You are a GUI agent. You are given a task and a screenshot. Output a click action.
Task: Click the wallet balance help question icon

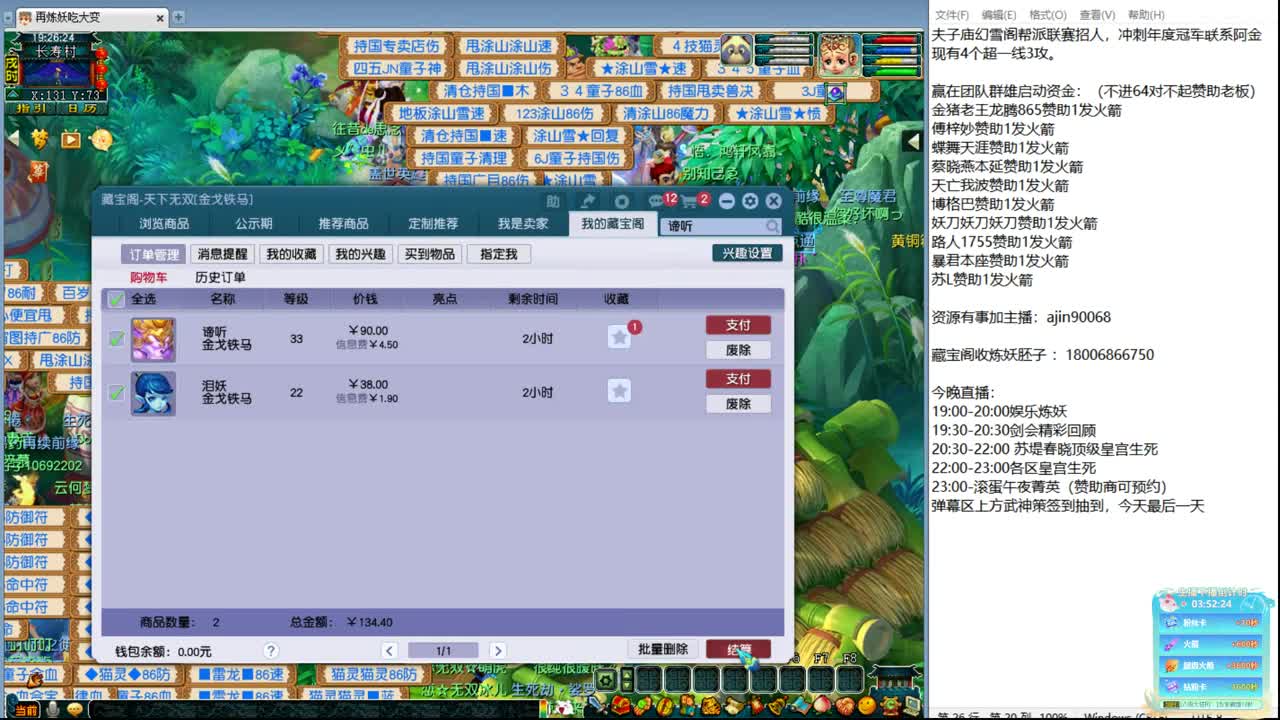[x=271, y=651]
